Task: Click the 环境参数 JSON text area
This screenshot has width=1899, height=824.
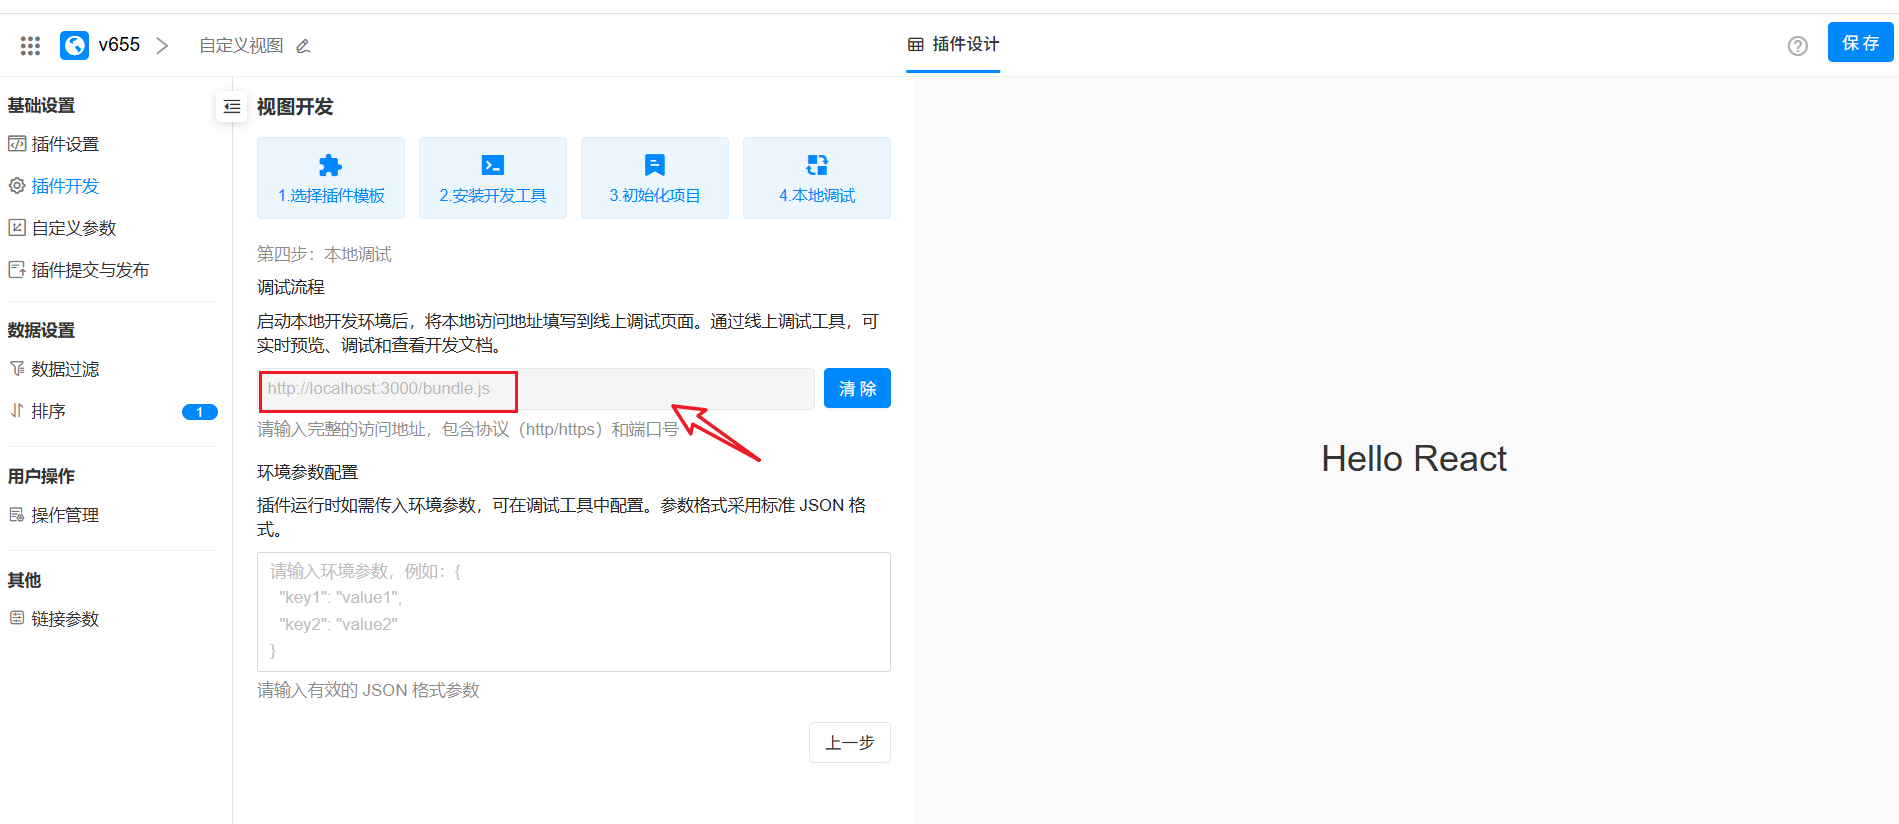Action: [573, 612]
